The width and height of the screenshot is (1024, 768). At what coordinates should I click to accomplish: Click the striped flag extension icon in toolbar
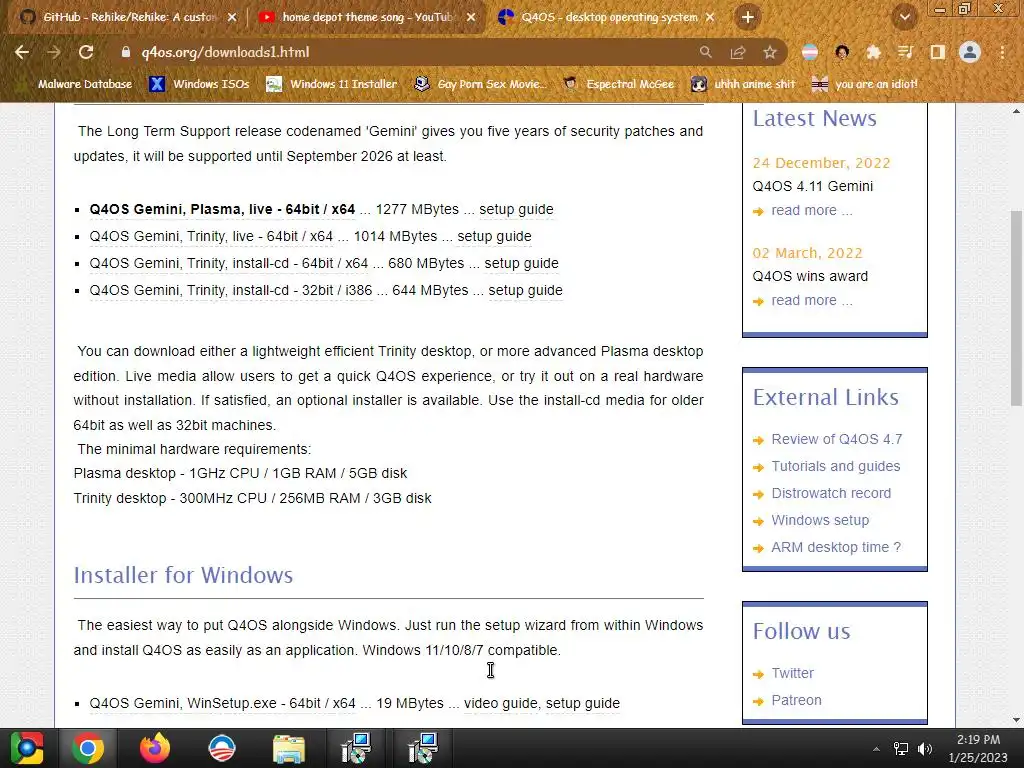(x=810, y=52)
